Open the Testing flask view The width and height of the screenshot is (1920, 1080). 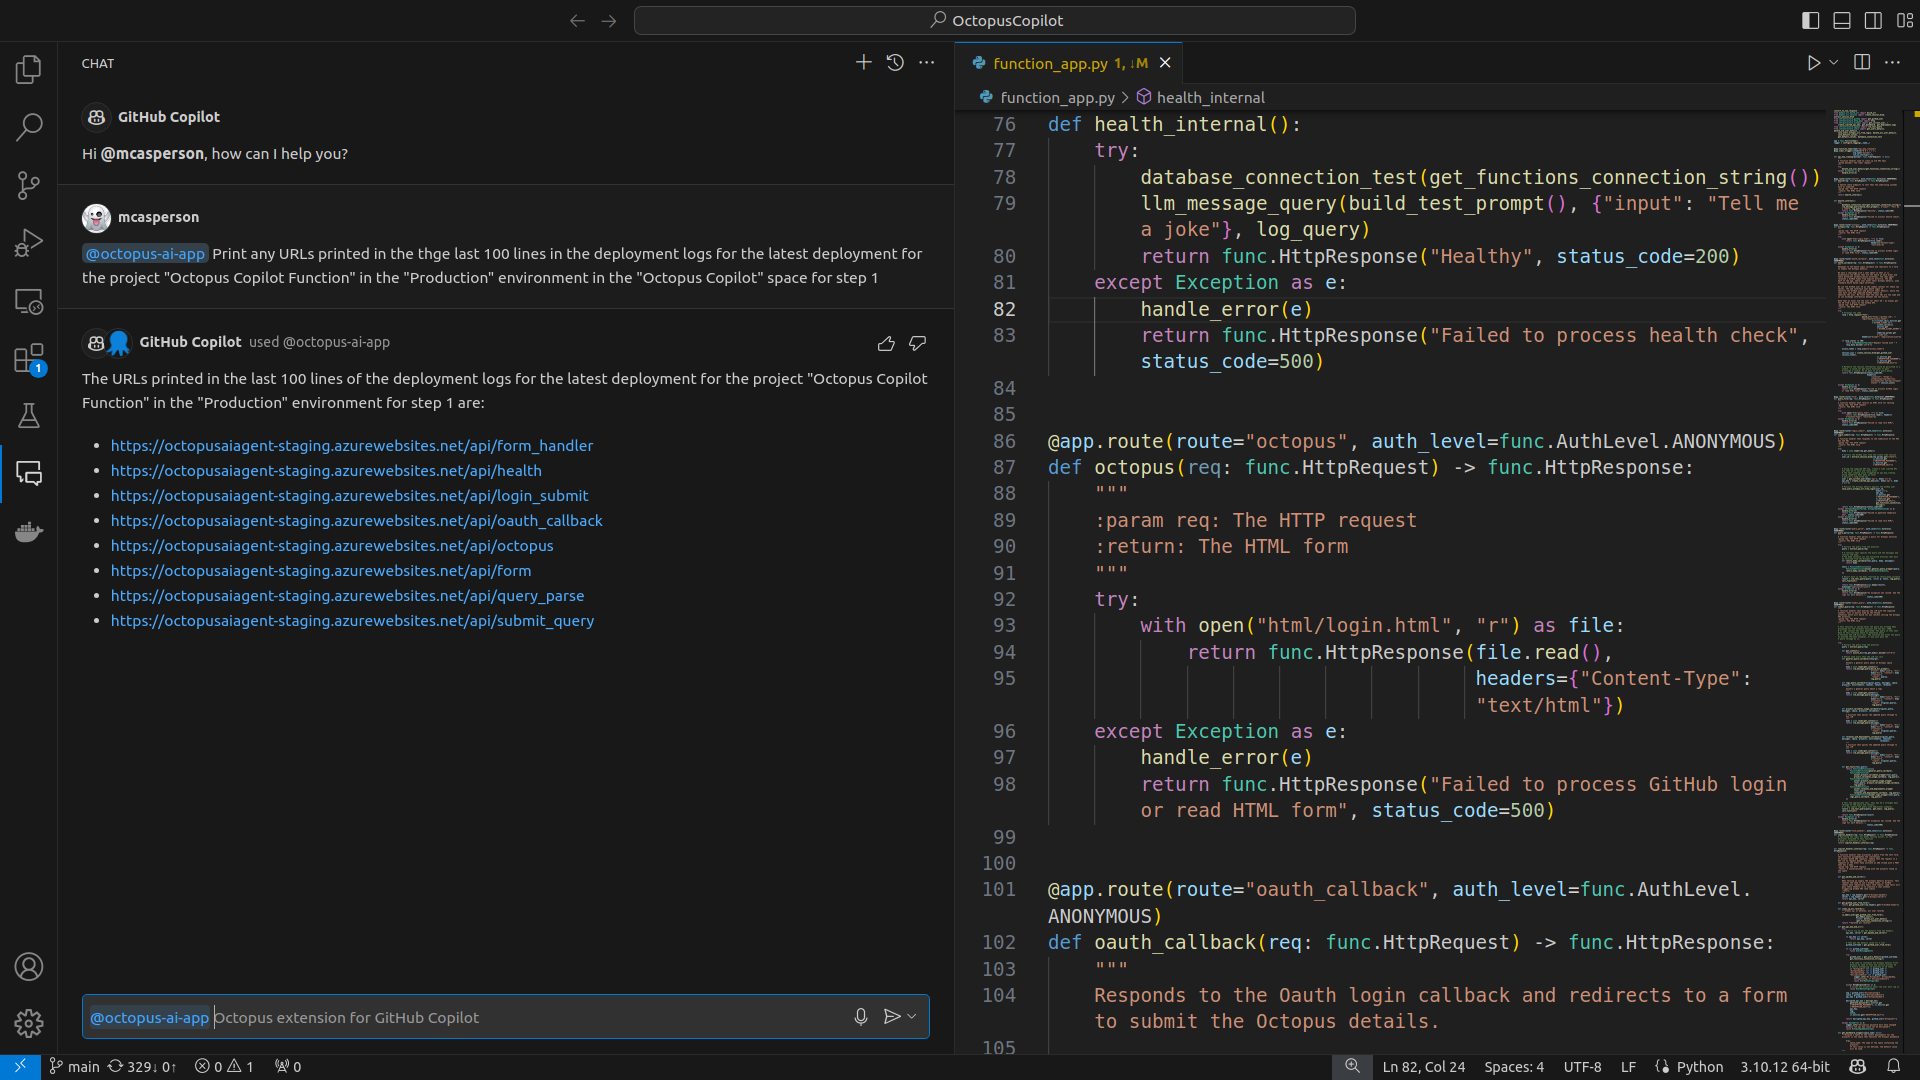coord(29,416)
